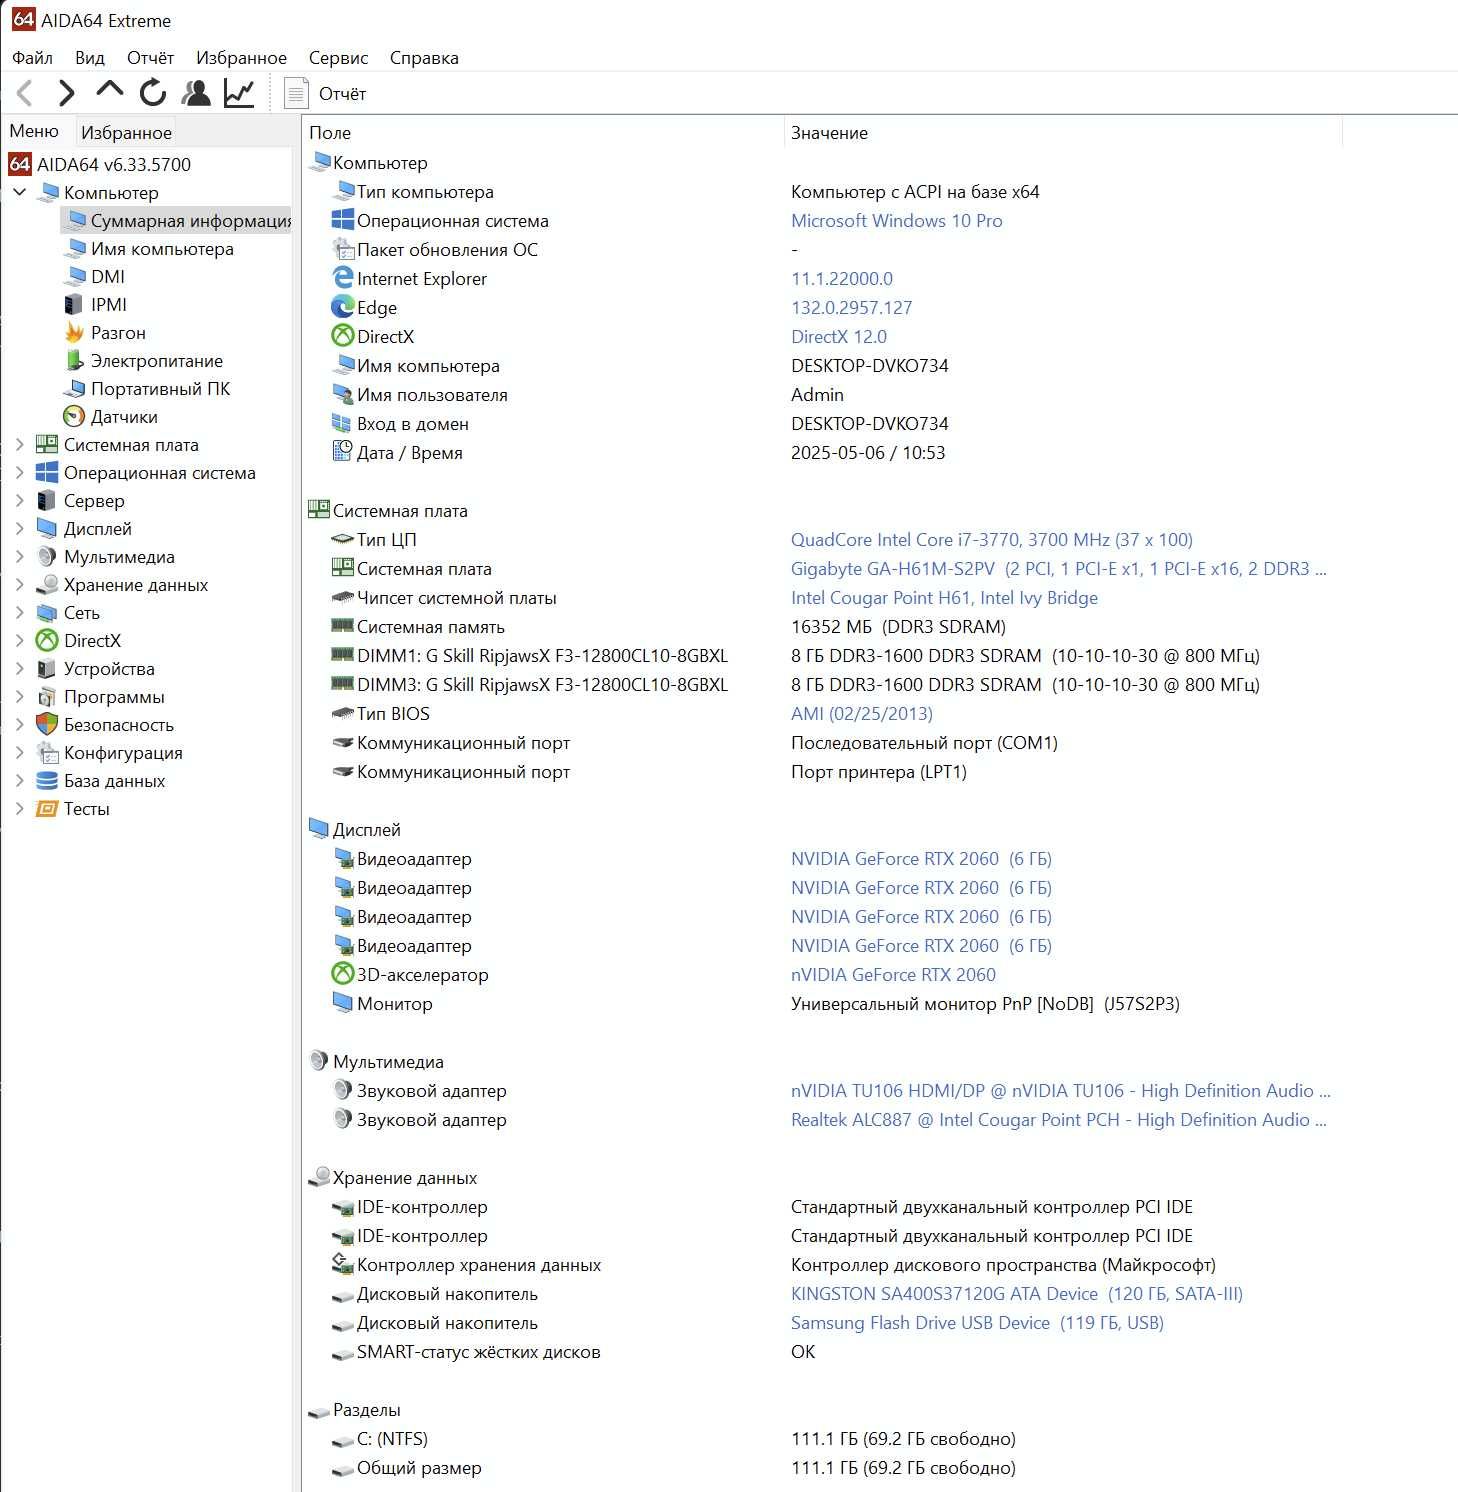Screen dimensions: 1458x1492
Task: Expand the Операционная система tree node
Action: pos(19,472)
